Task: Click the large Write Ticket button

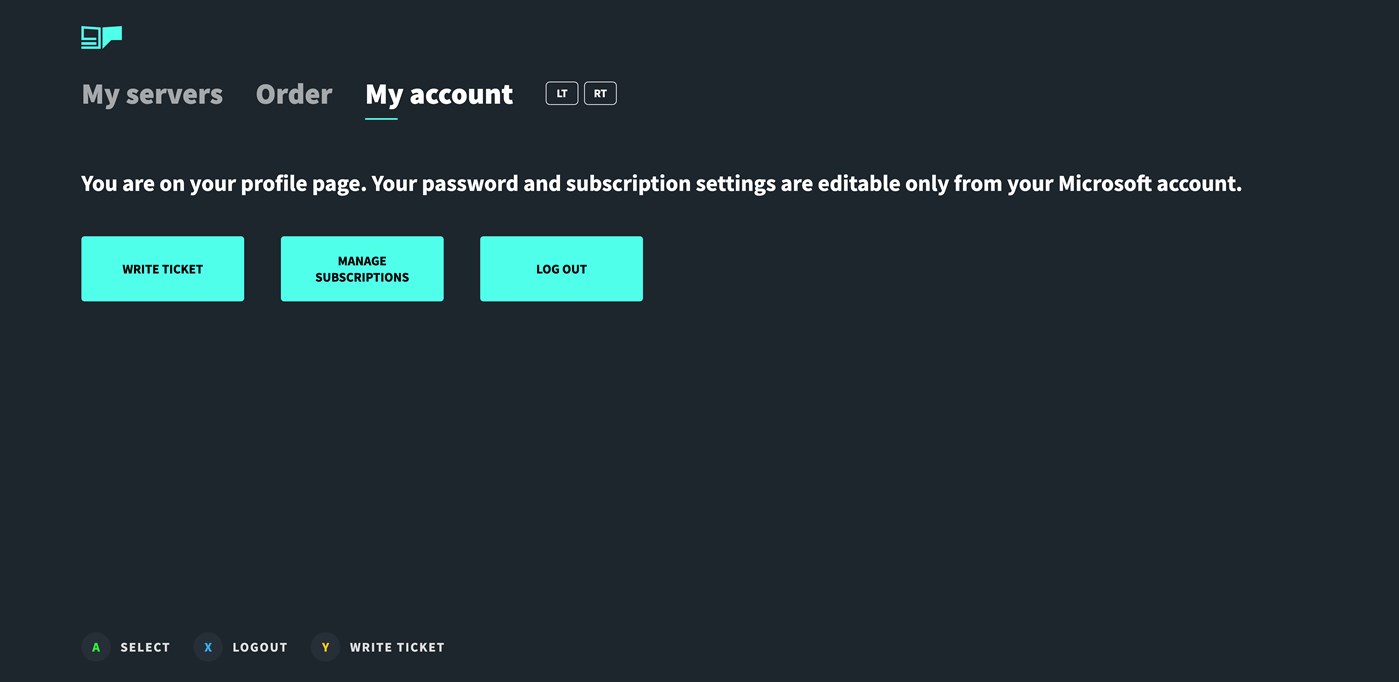Action: point(162,269)
